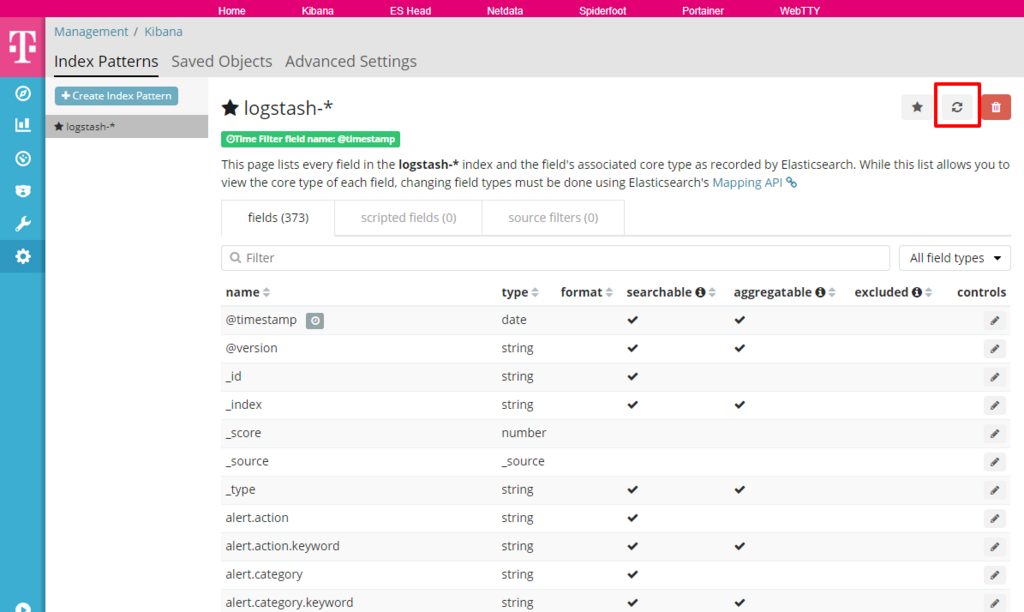The width and height of the screenshot is (1024, 612).
Task: Refresh the field list button
Action: click(957, 107)
